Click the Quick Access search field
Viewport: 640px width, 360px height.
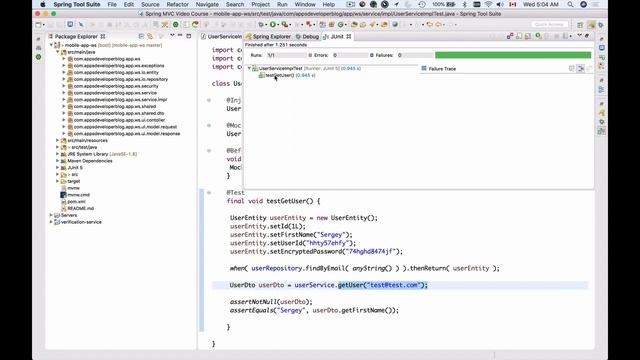[x=550, y=24]
